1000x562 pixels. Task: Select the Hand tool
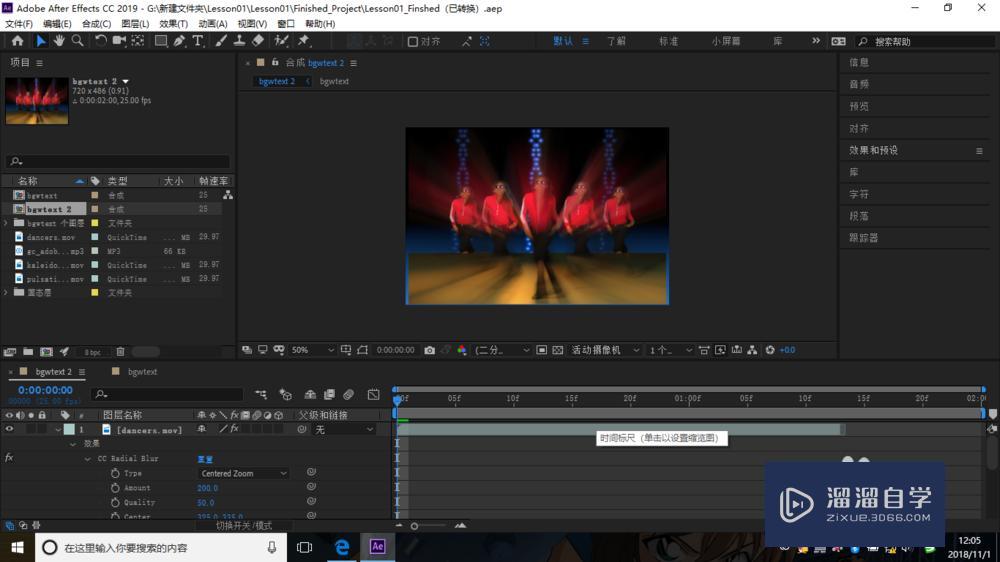tap(59, 41)
